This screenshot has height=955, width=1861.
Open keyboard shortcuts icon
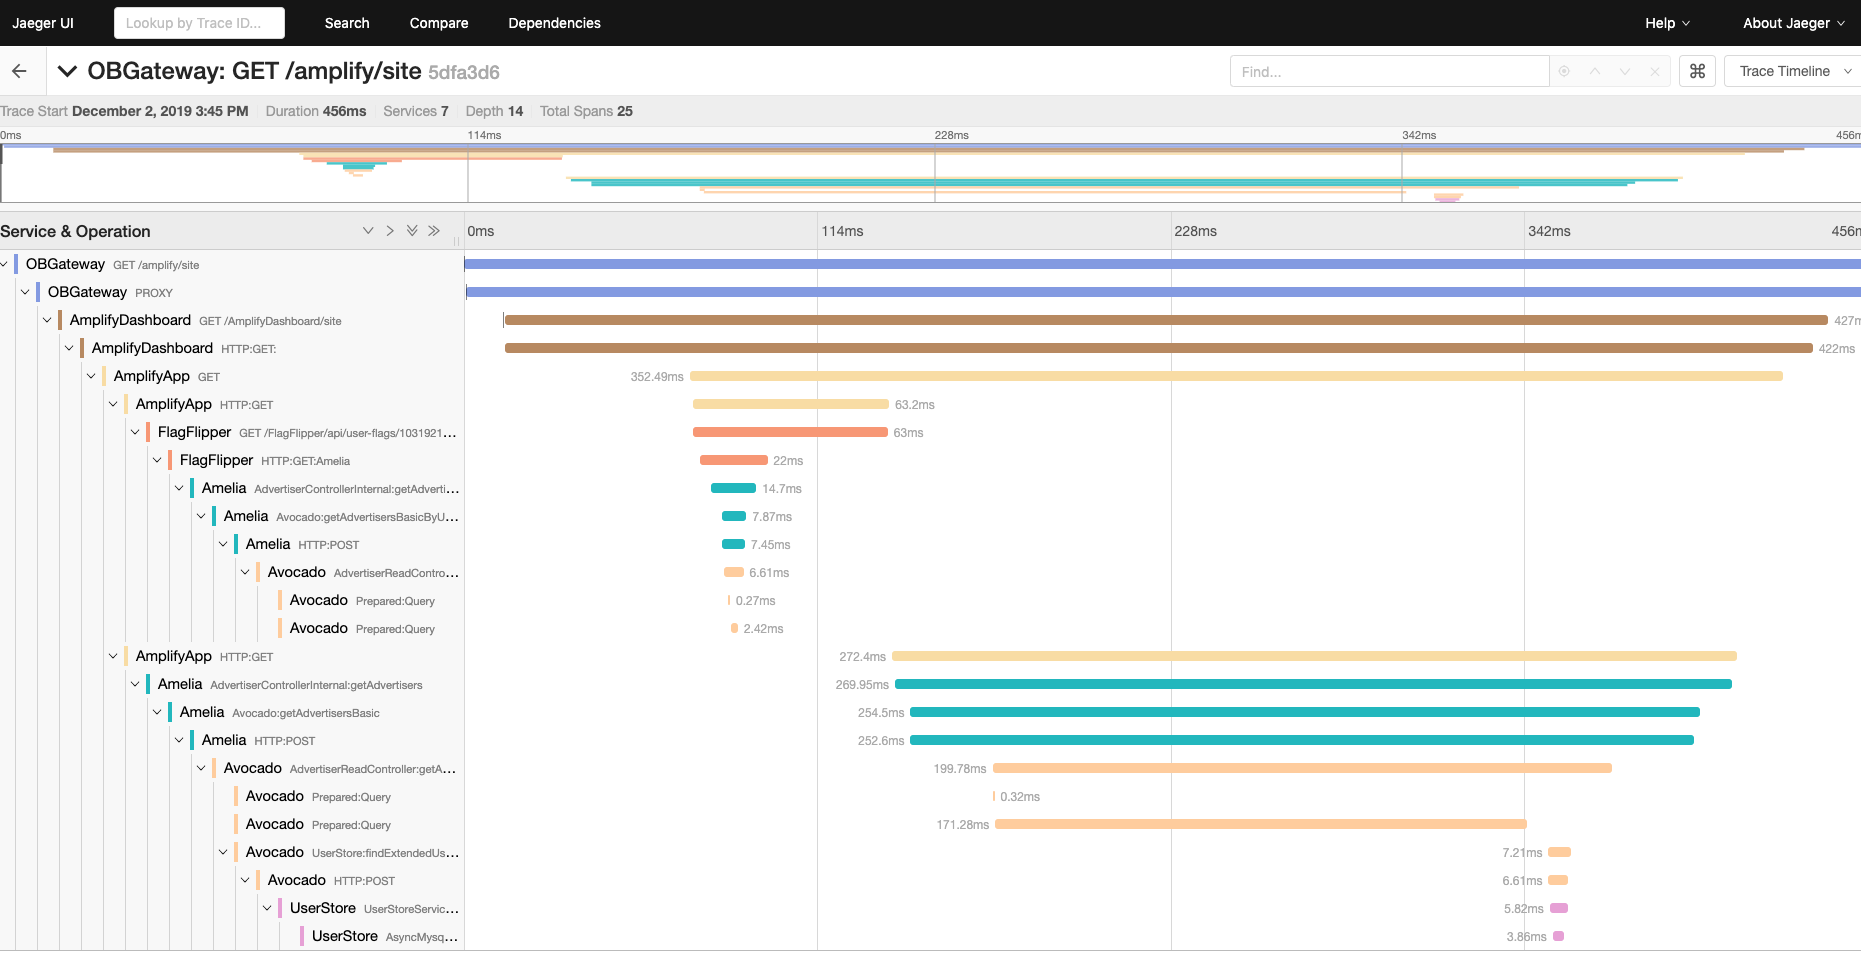pos(1697,71)
